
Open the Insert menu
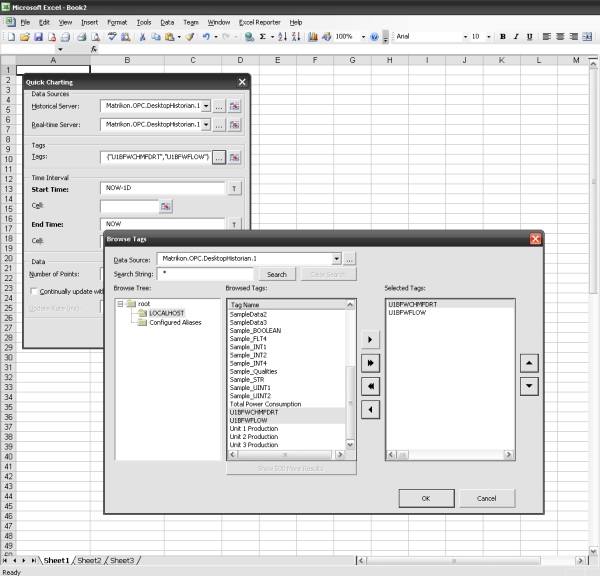coord(89,23)
